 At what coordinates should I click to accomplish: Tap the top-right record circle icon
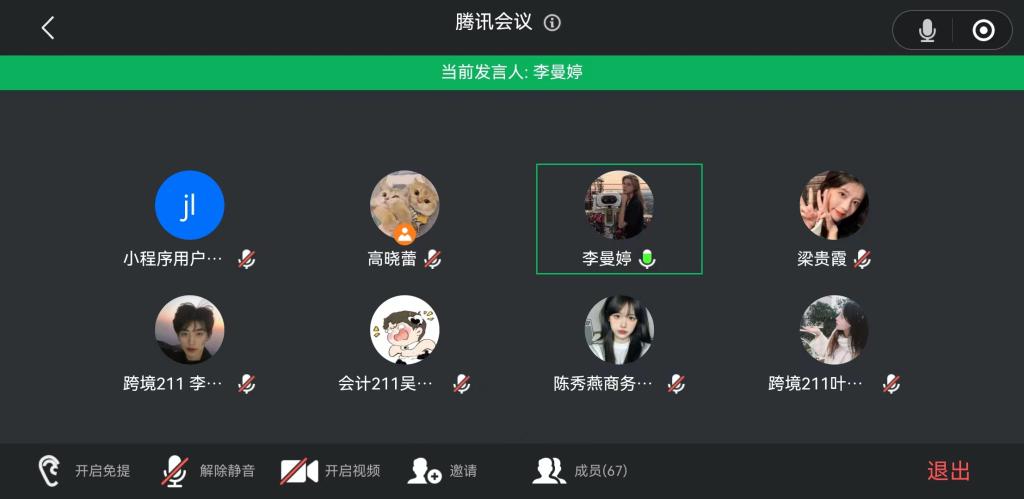click(x=983, y=30)
